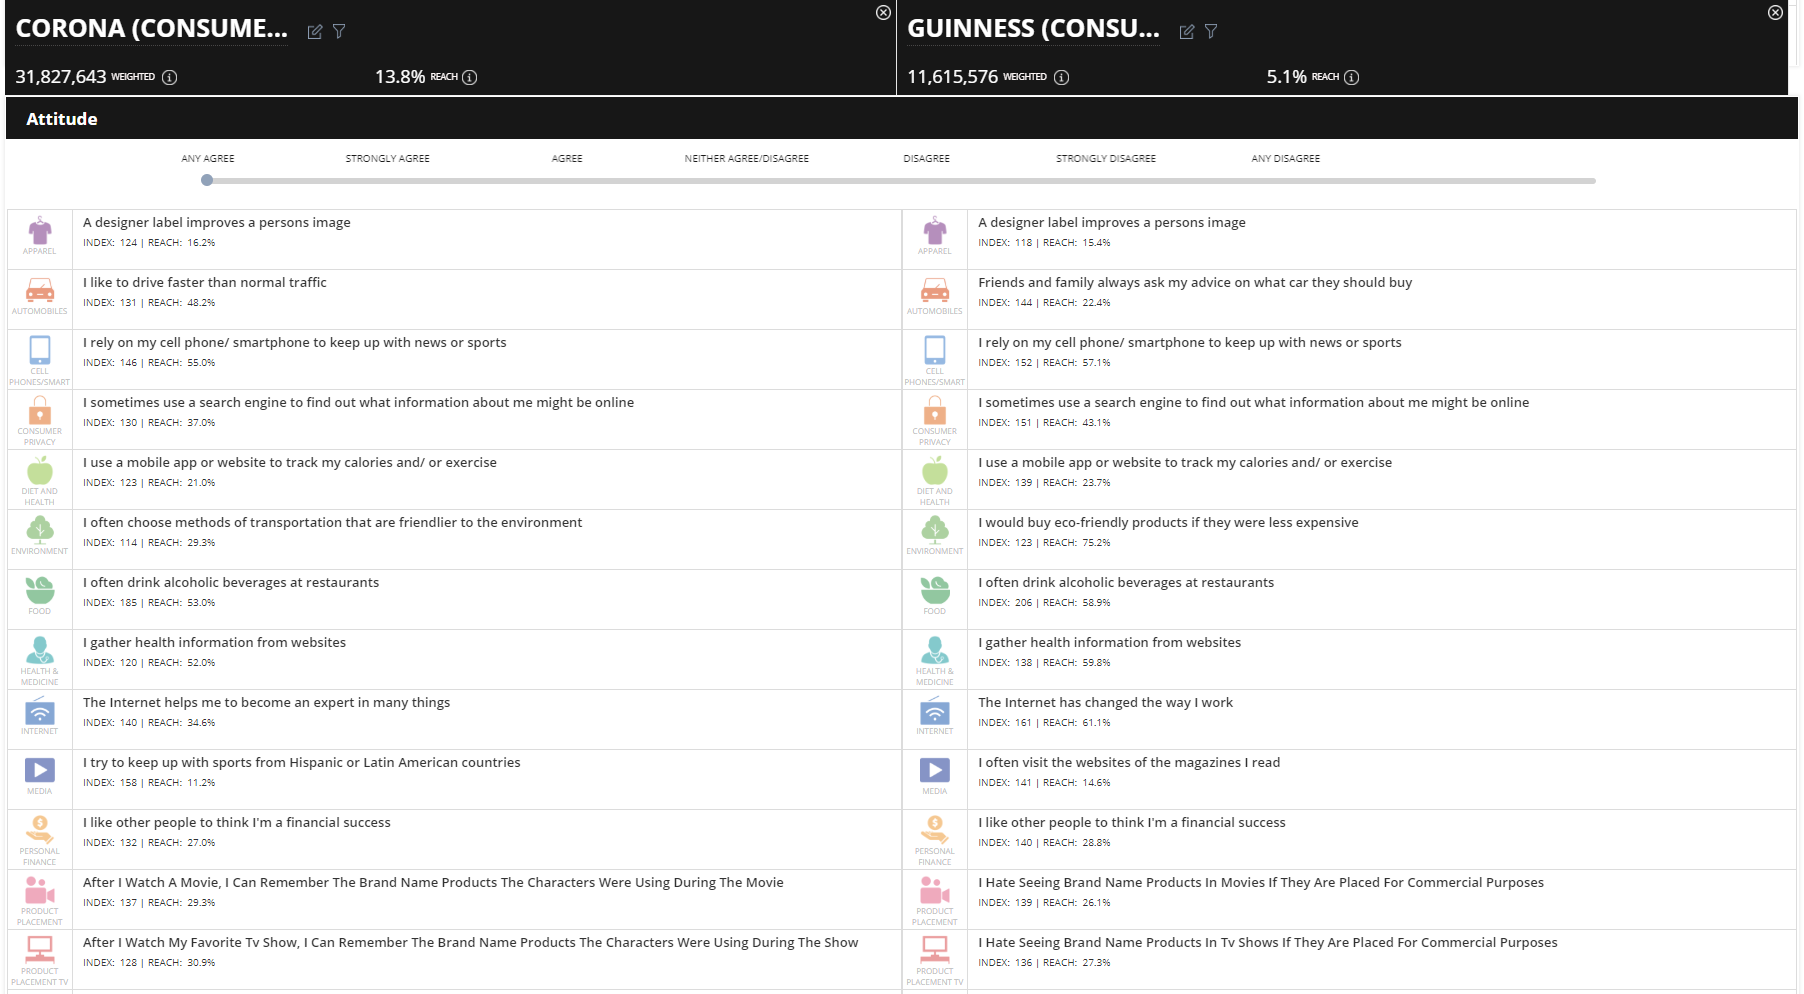This screenshot has height=994, width=1804.
Task: Open the filter icon for the Guinness audience
Action: coord(1211,32)
